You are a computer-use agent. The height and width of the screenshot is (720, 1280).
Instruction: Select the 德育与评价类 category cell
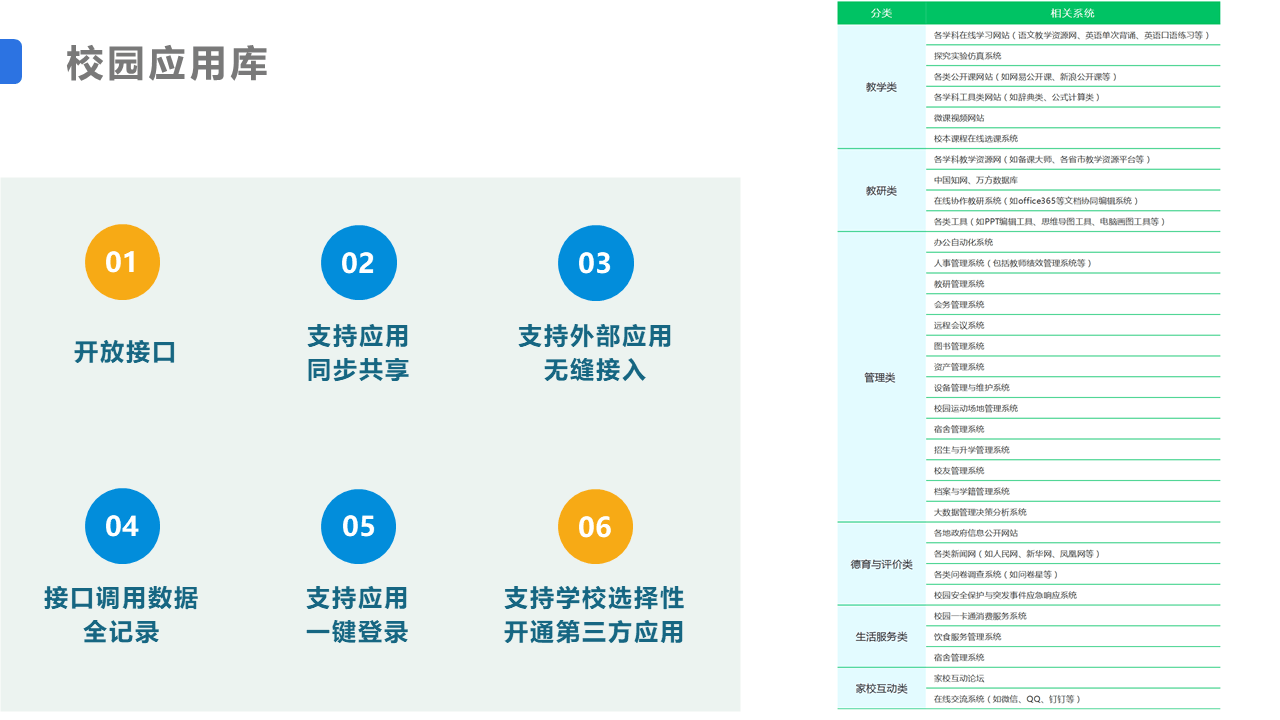point(881,564)
